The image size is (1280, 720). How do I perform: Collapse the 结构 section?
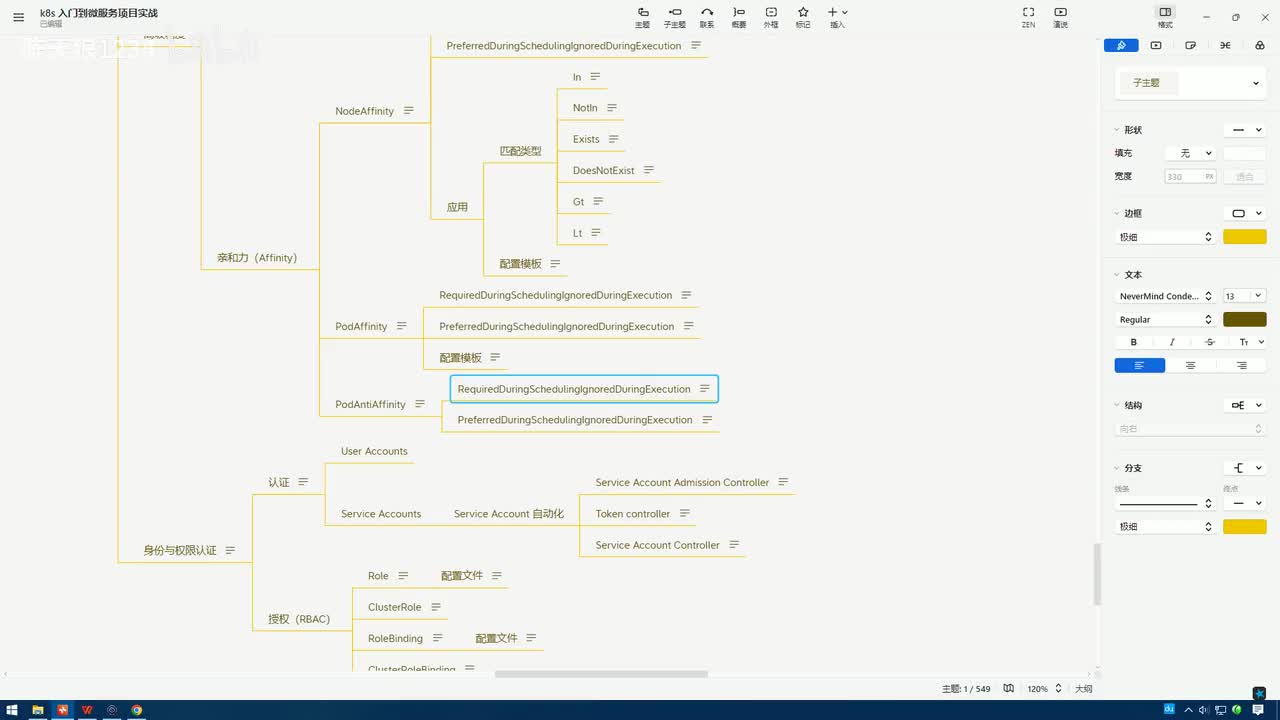click(x=1117, y=406)
